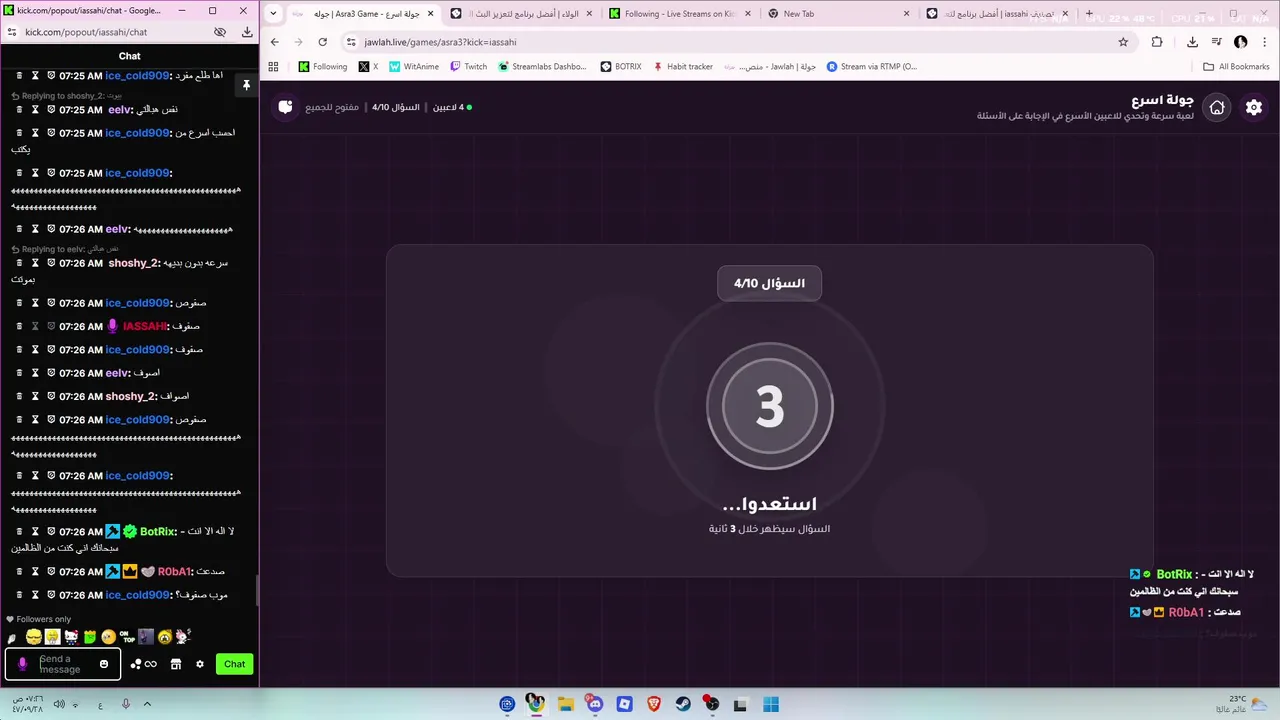Click the Windows Start button
1280x720 pixels.
pos(771,704)
